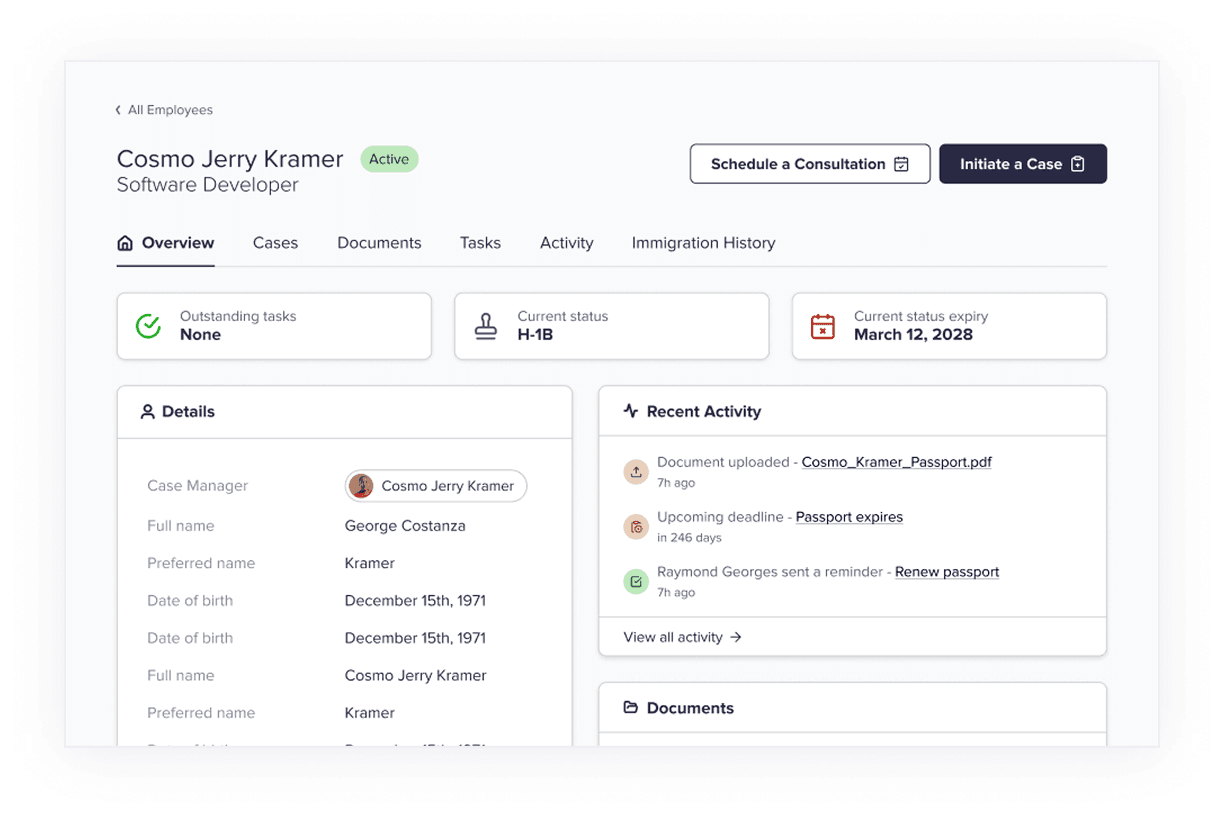This screenshot has width=1224, height=816.
Task: Click the deadline icon beside Upcoming deadline
Action: [x=636, y=527]
